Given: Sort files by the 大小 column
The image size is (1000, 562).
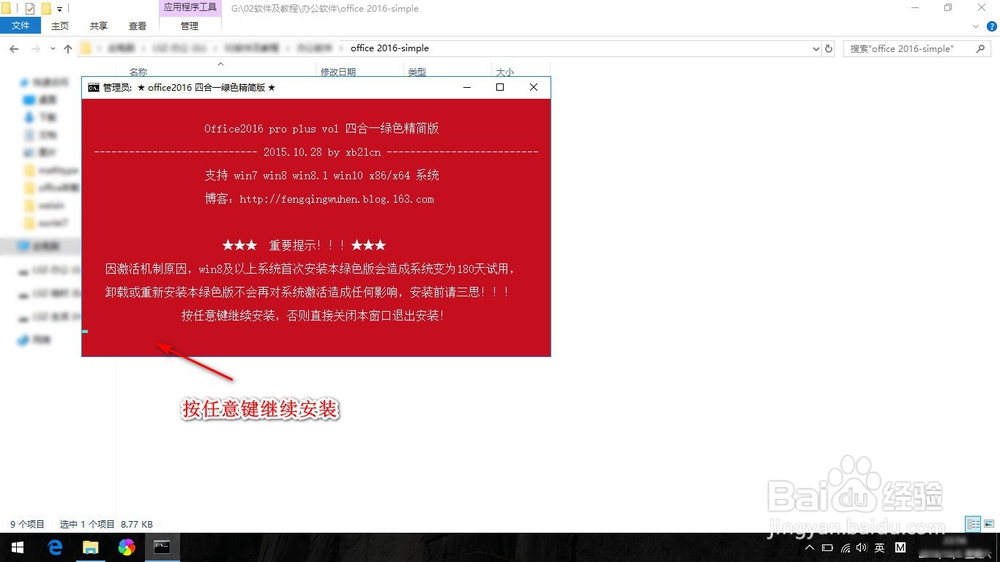Looking at the screenshot, I should pos(504,71).
